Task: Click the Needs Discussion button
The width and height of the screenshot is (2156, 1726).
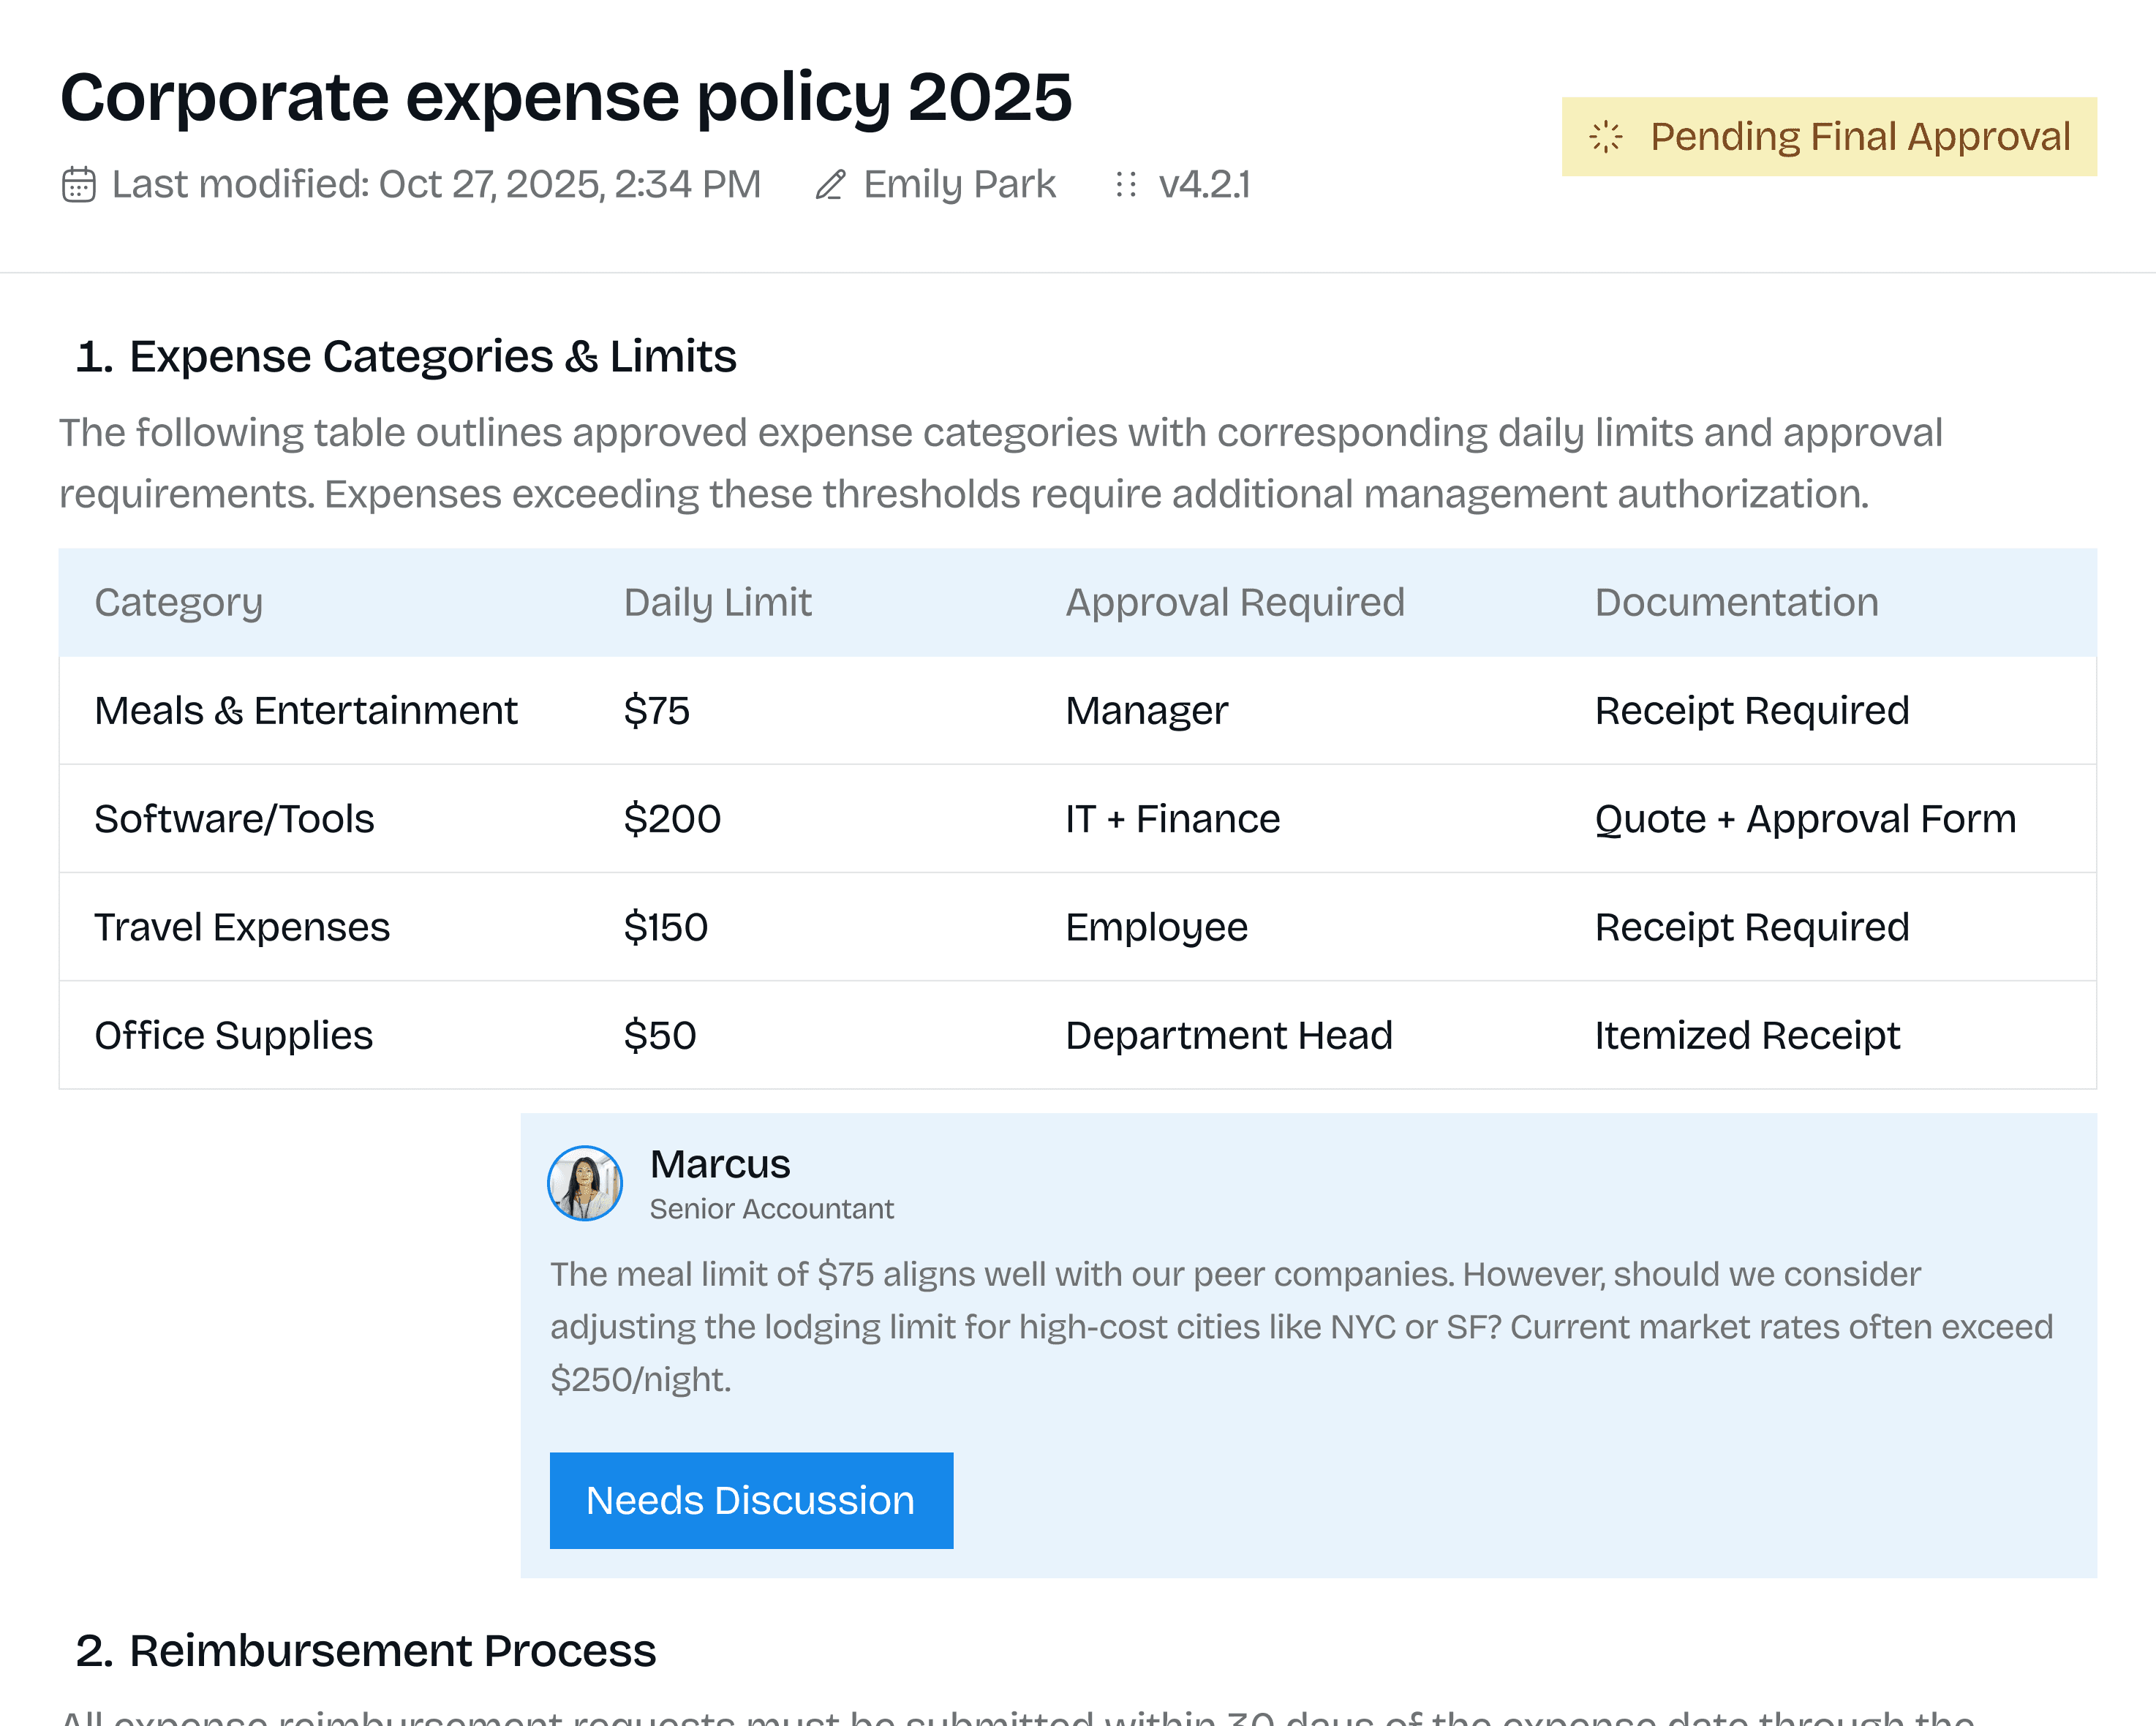Action: (751, 1500)
